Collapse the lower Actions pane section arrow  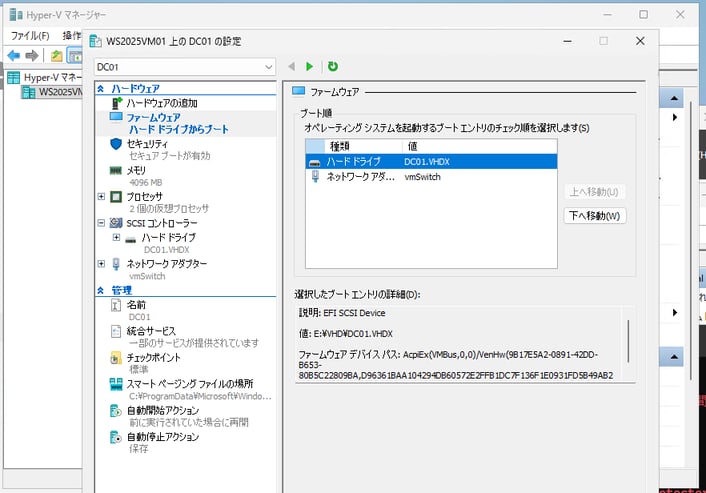[x=674, y=357]
